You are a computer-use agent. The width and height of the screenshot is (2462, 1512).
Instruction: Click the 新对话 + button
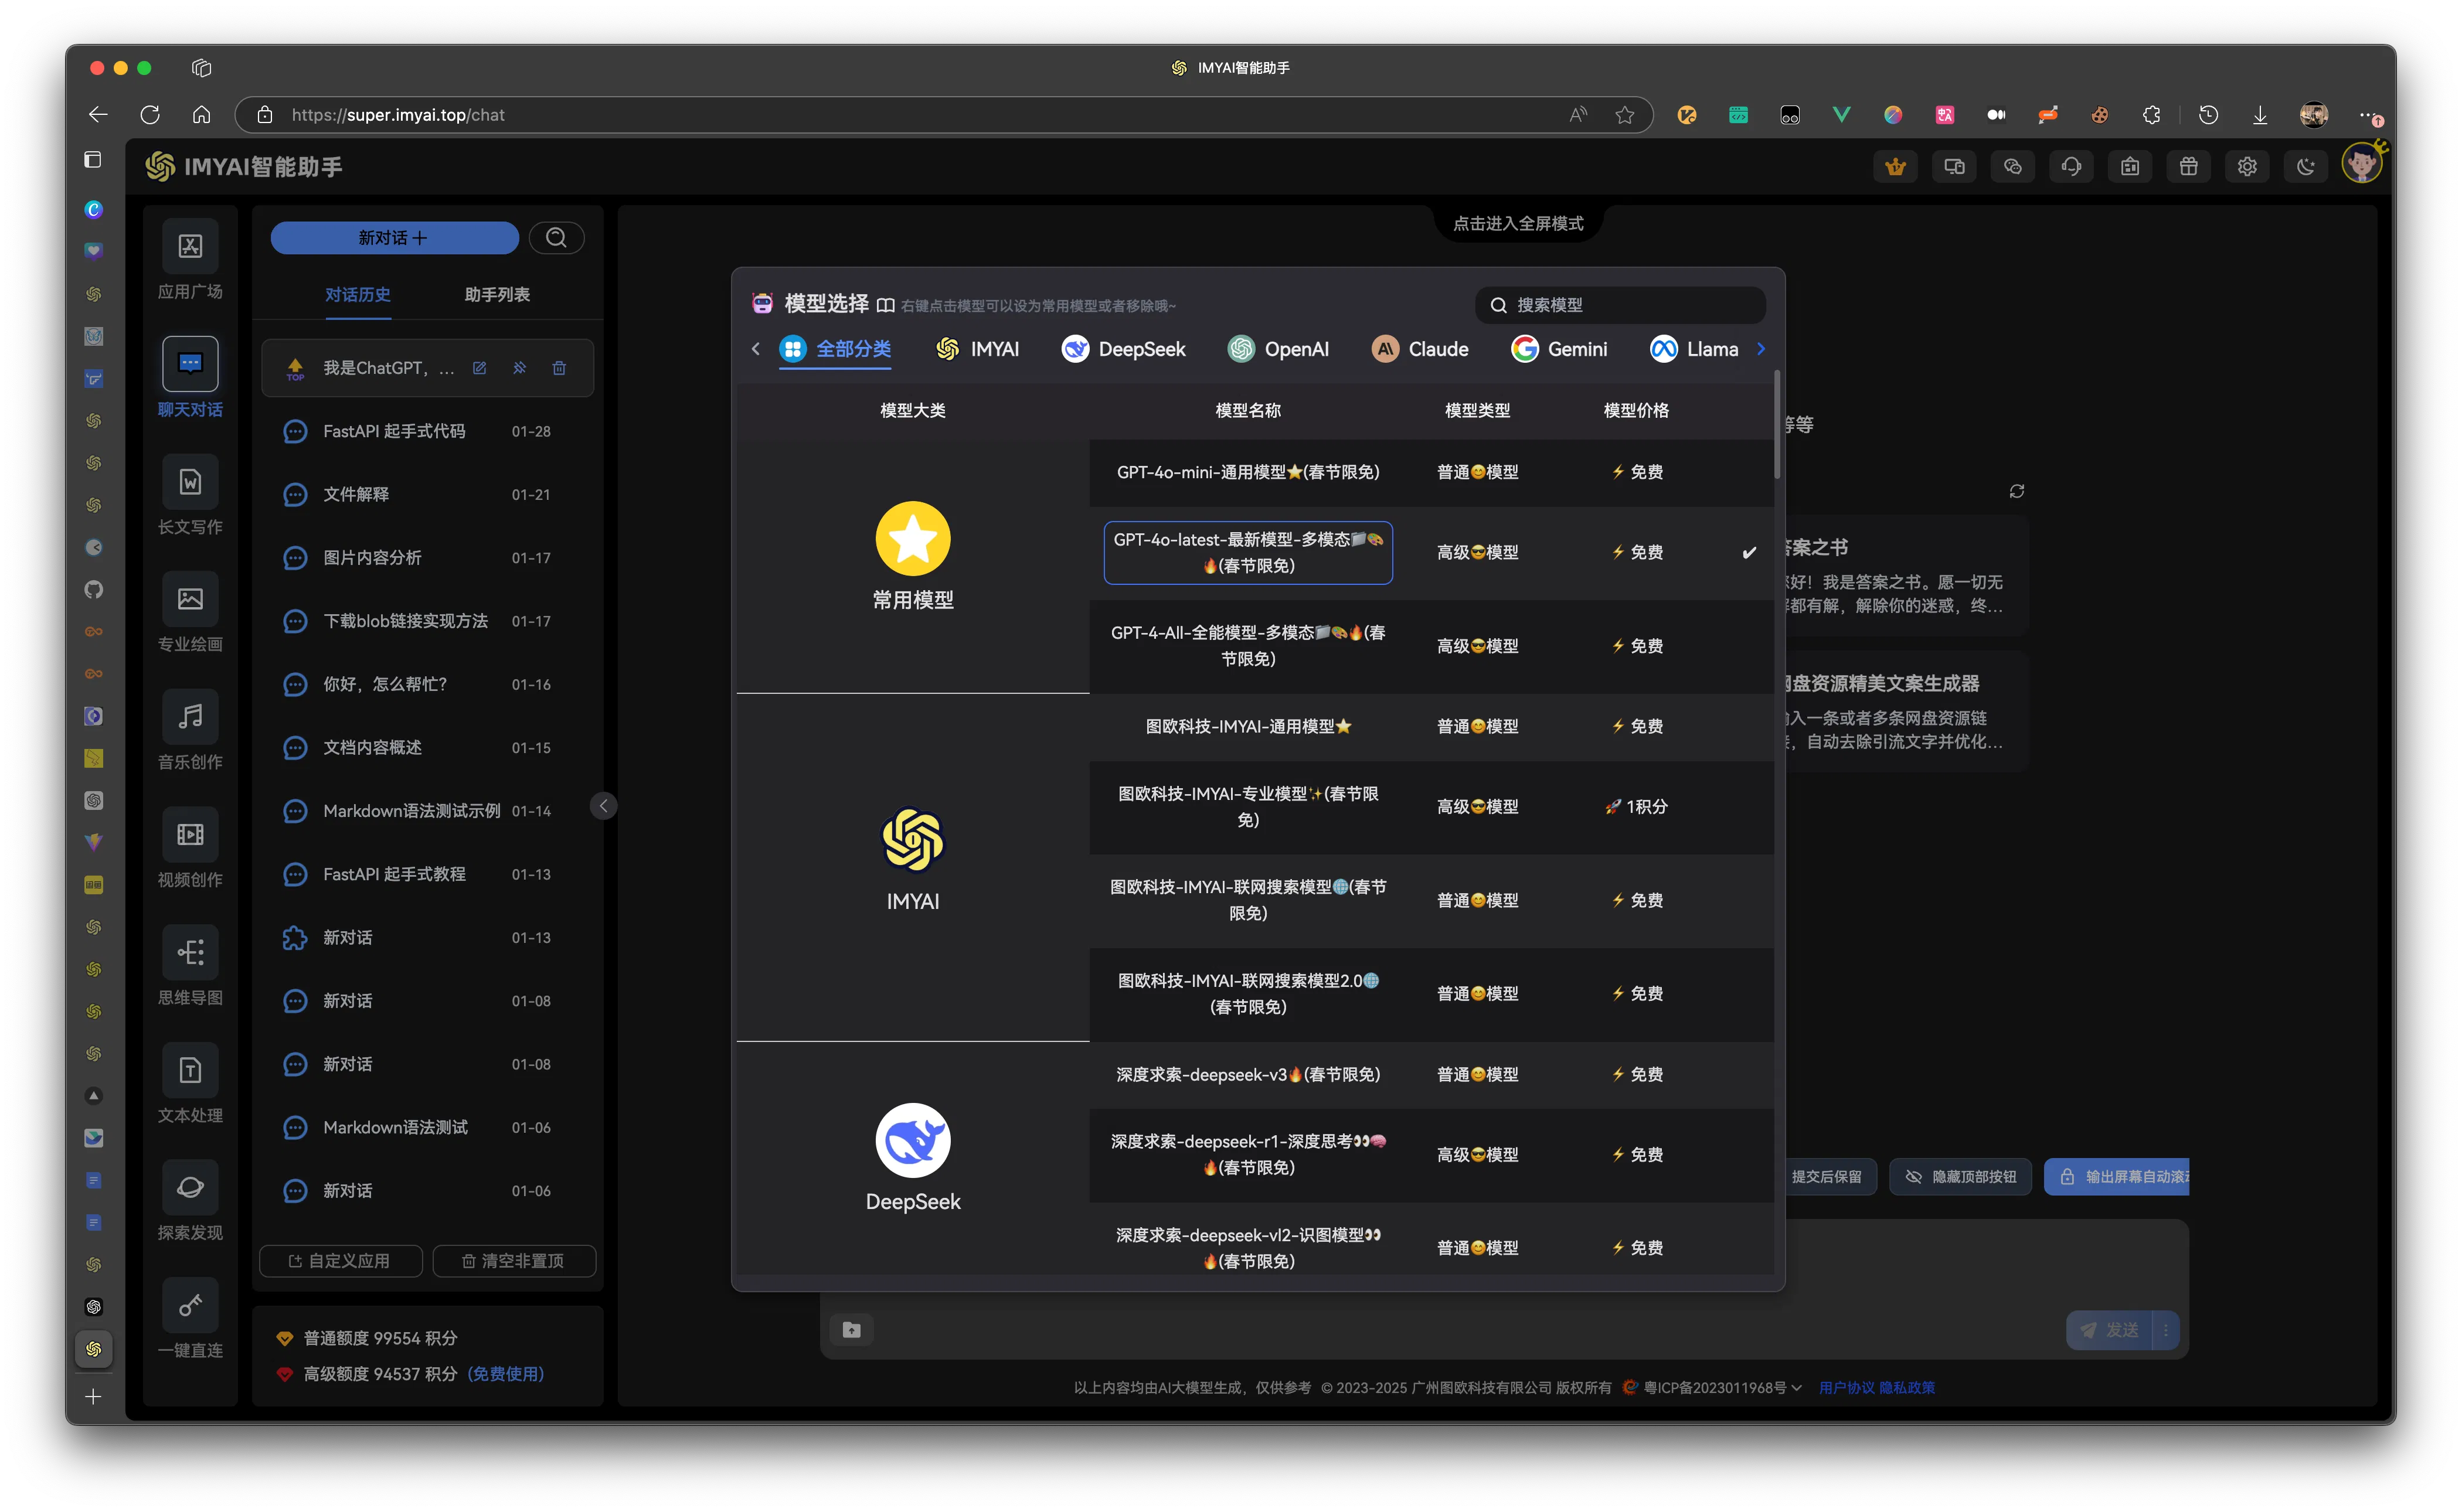[x=395, y=238]
